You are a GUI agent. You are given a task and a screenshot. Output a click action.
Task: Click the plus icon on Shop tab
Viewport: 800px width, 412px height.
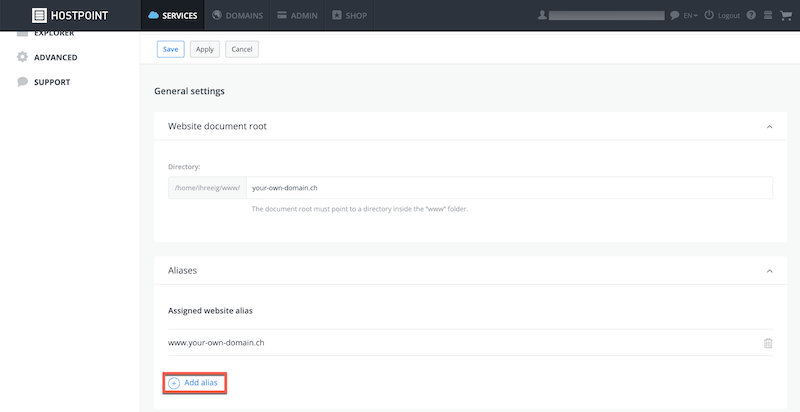tap(337, 15)
